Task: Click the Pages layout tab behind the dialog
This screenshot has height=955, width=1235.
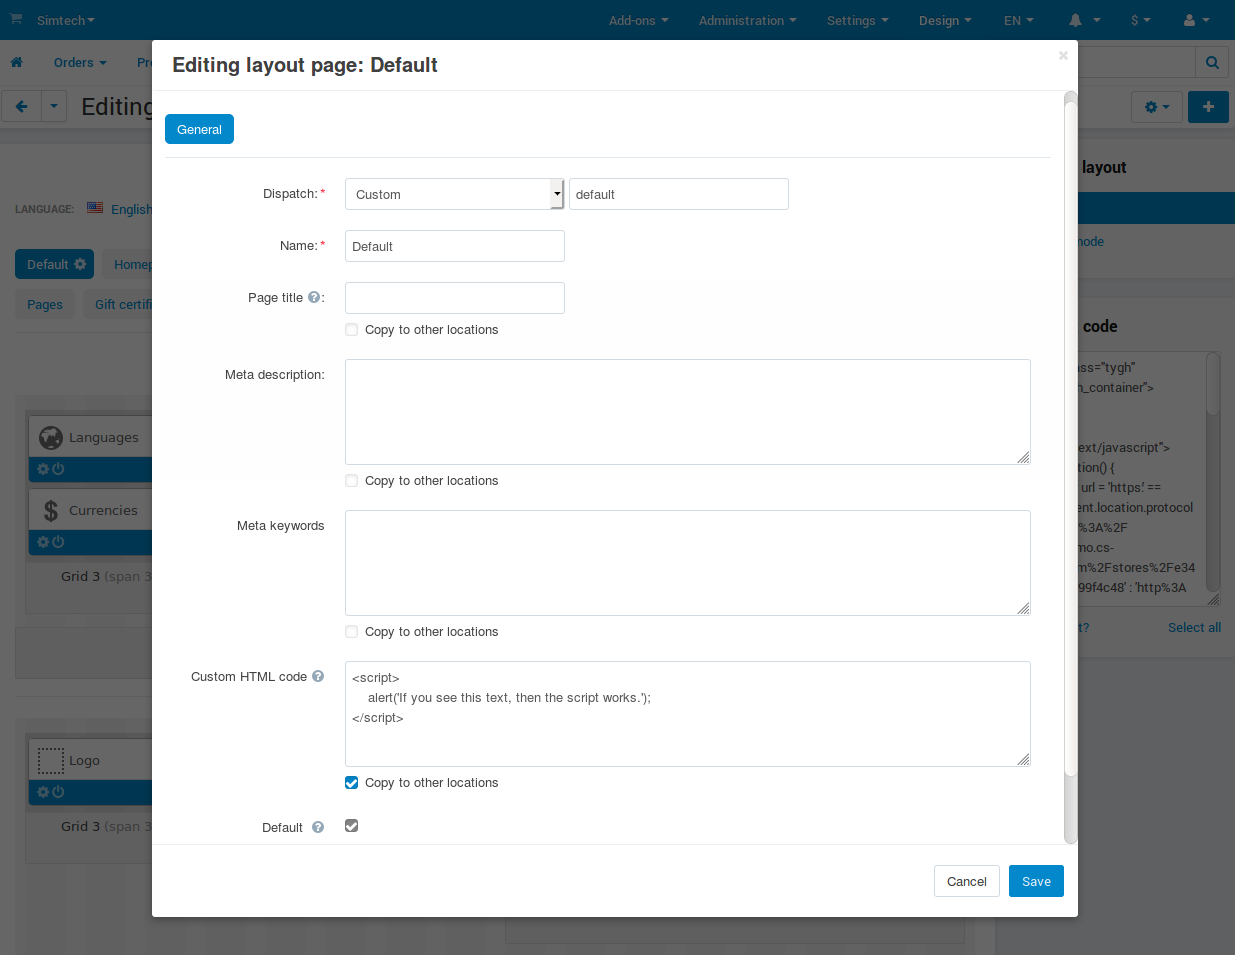Action: (45, 305)
